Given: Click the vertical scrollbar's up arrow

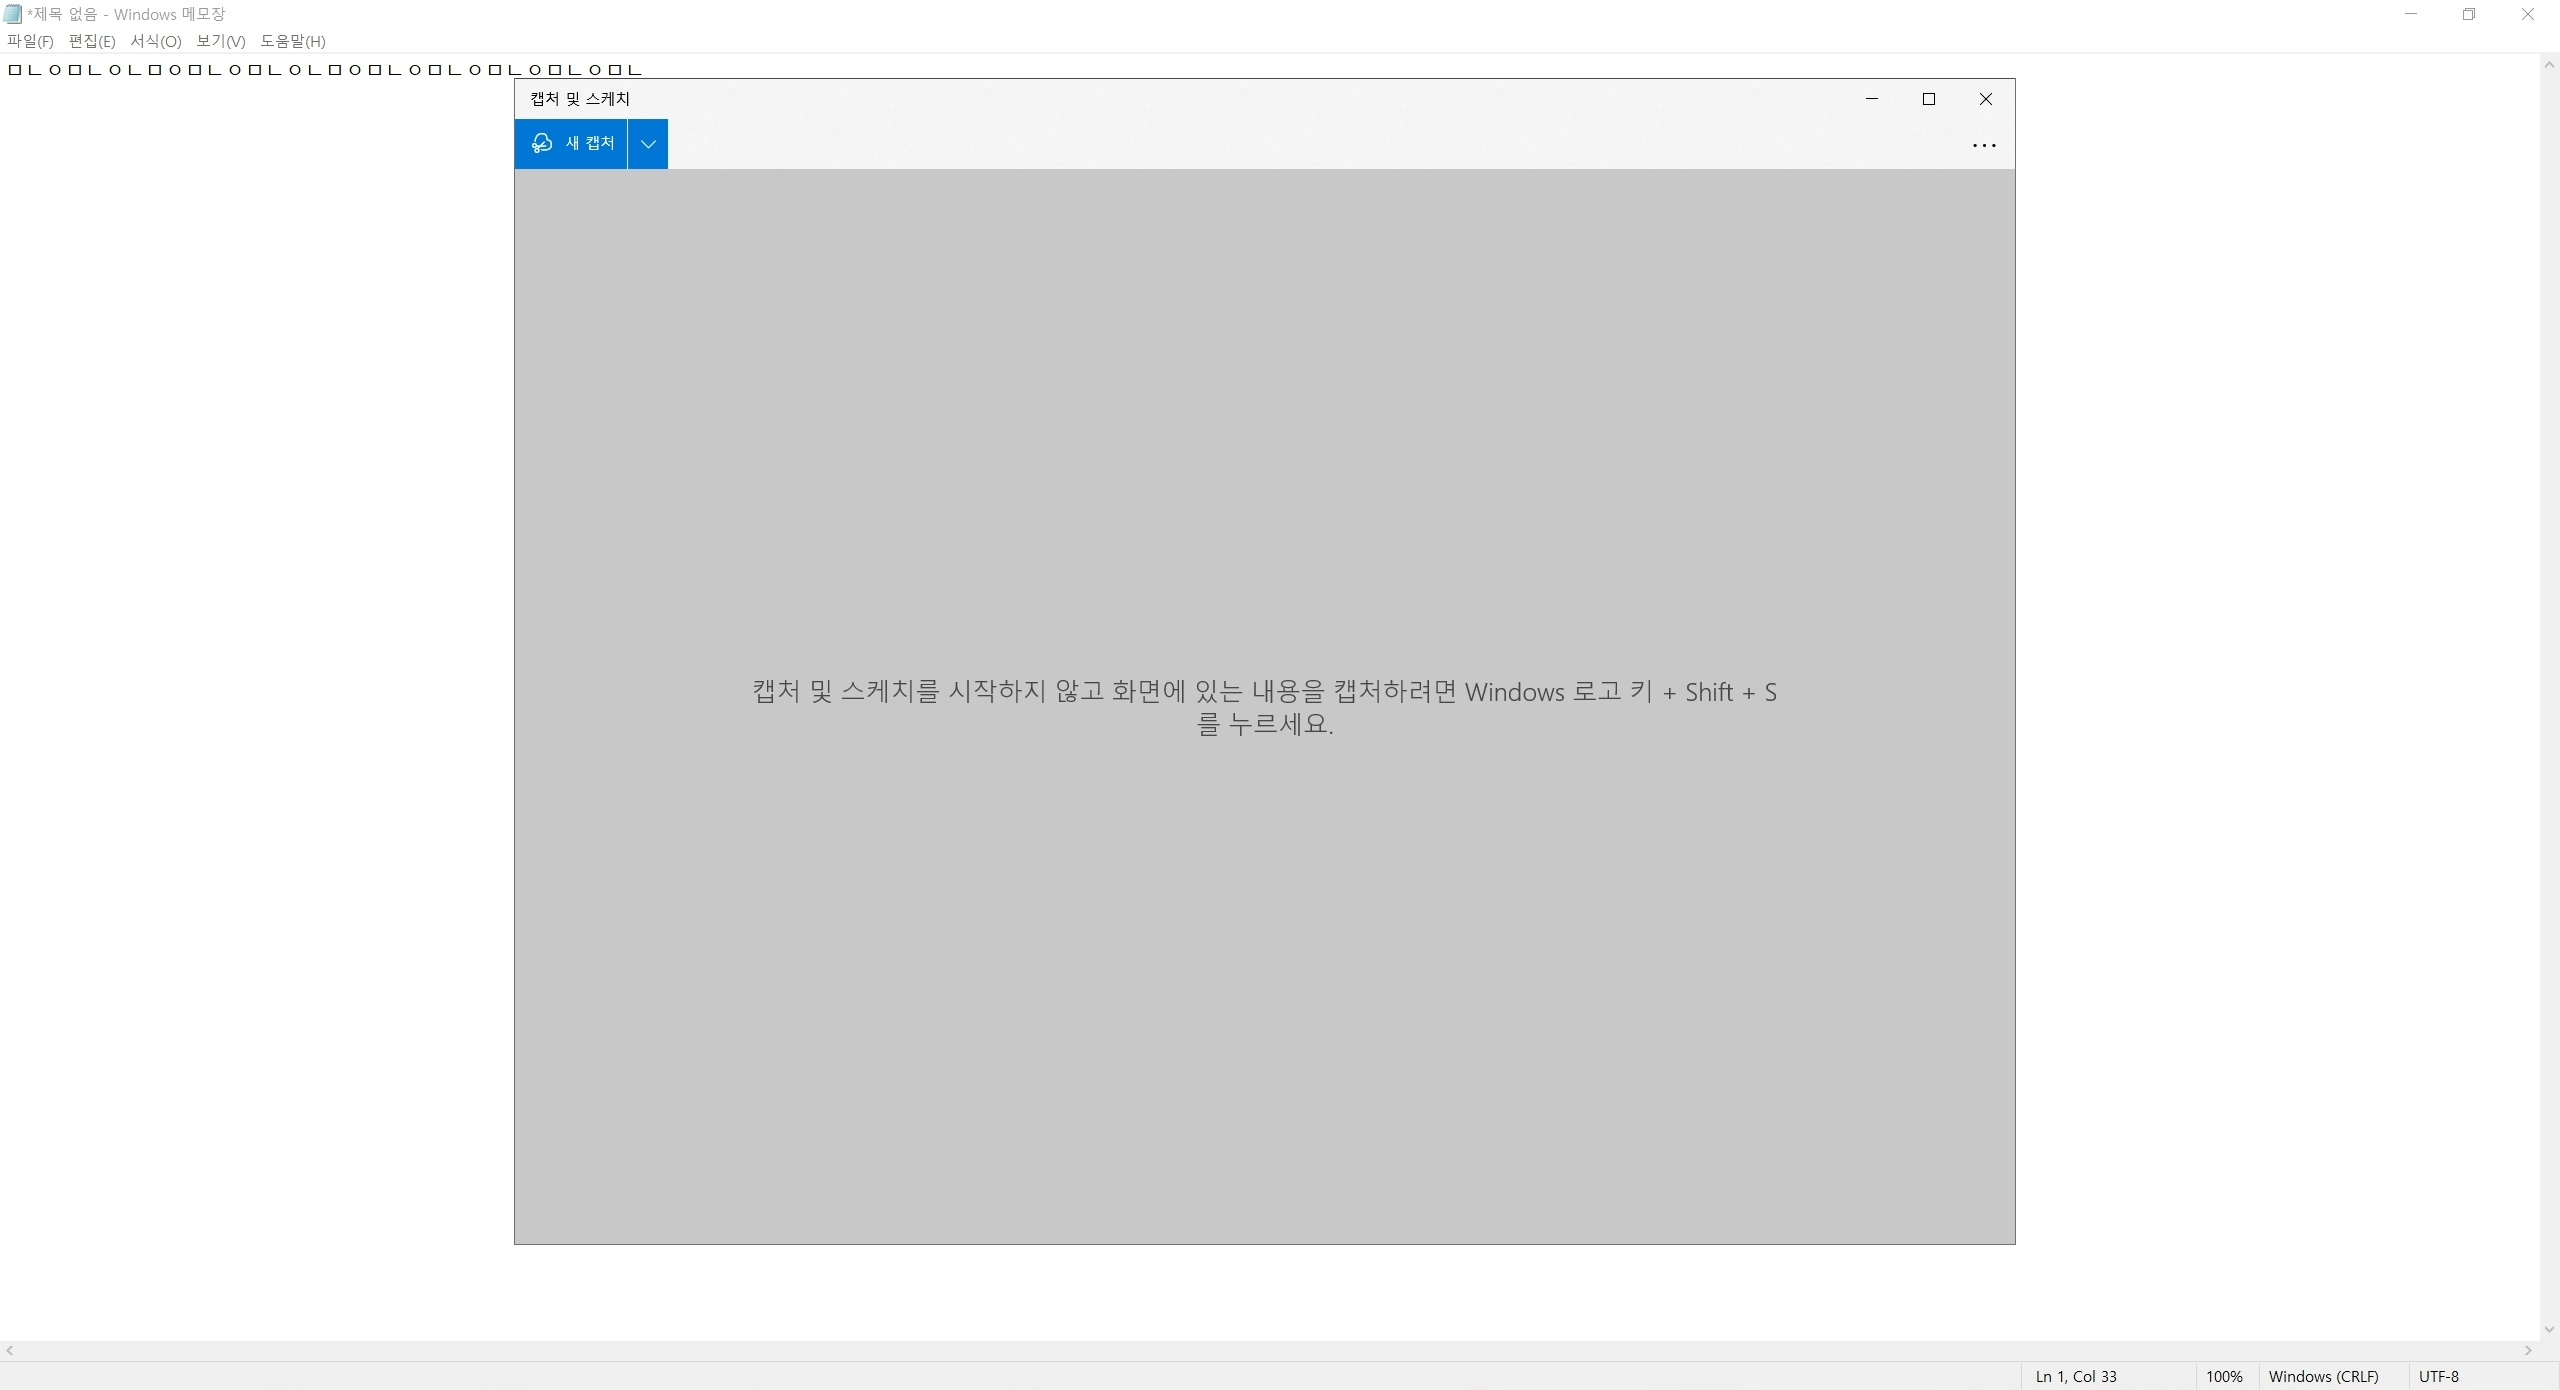Looking at the screenshot, I should click(2549, 65).
